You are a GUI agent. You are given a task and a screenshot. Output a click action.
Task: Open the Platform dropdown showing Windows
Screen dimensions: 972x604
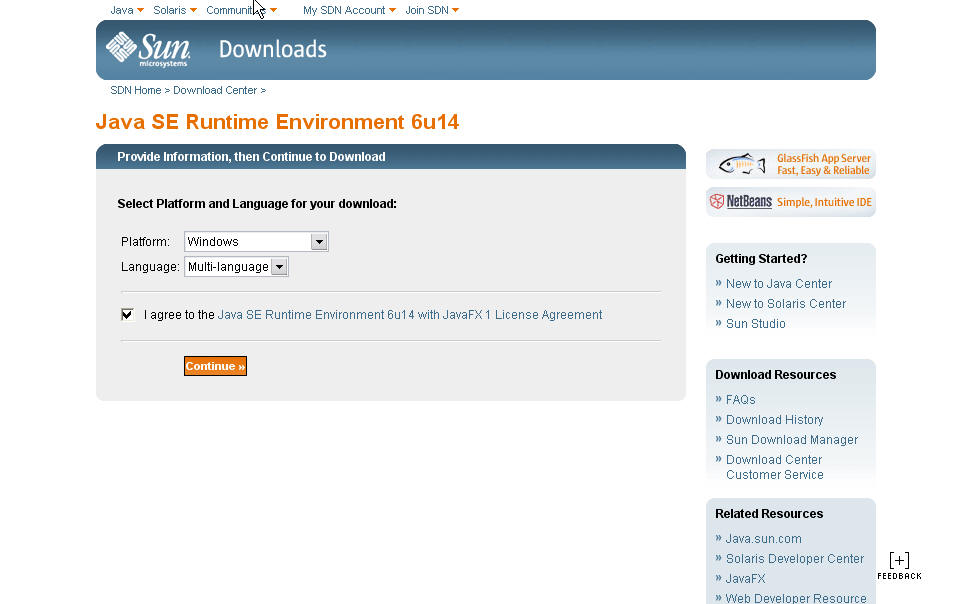coord(256,242)
